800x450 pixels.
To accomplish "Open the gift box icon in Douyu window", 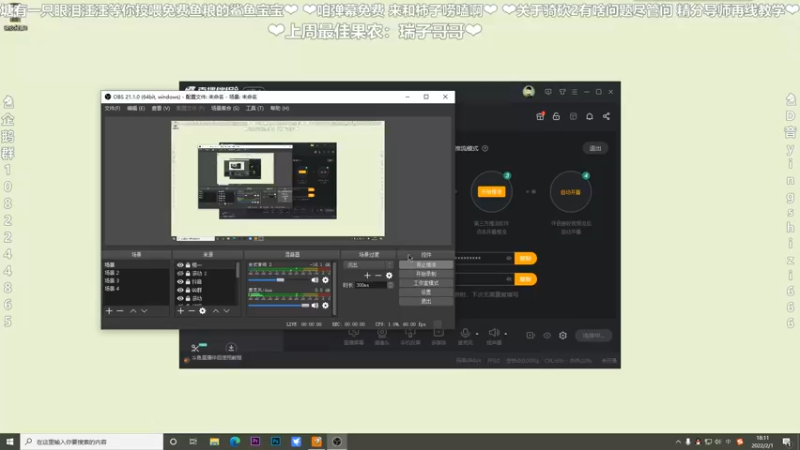I will 540,116.
